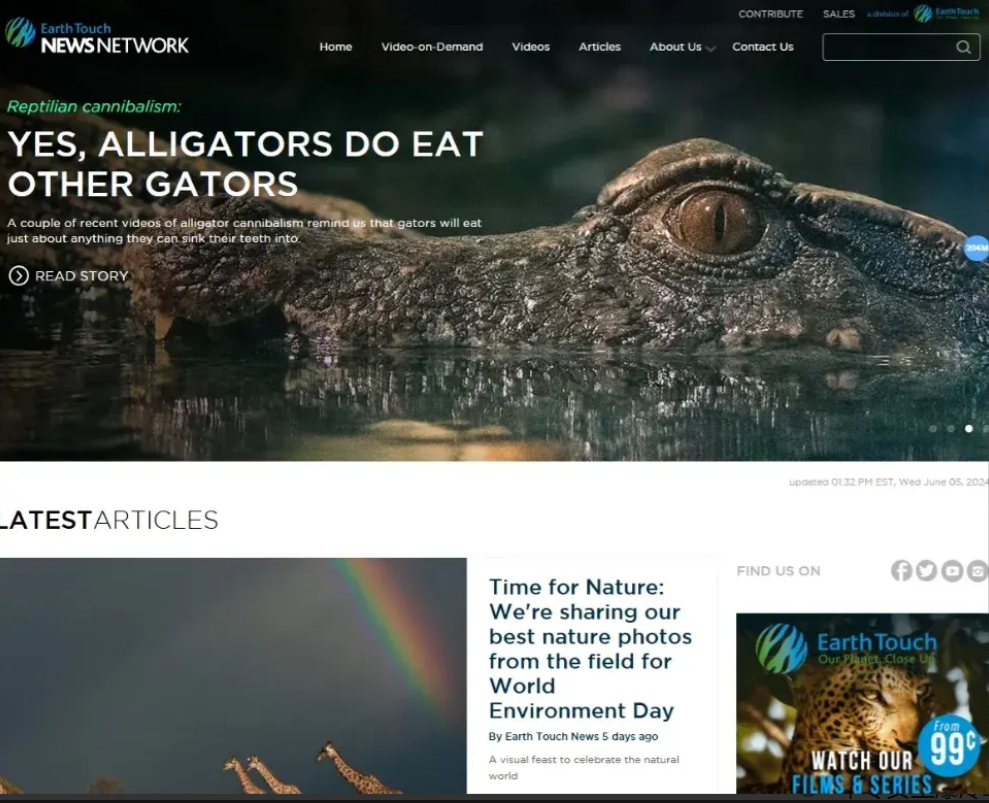This screenshot has height=803, width=989.
Task: Select the second grey carousel dot
Action: click(951, 428)
